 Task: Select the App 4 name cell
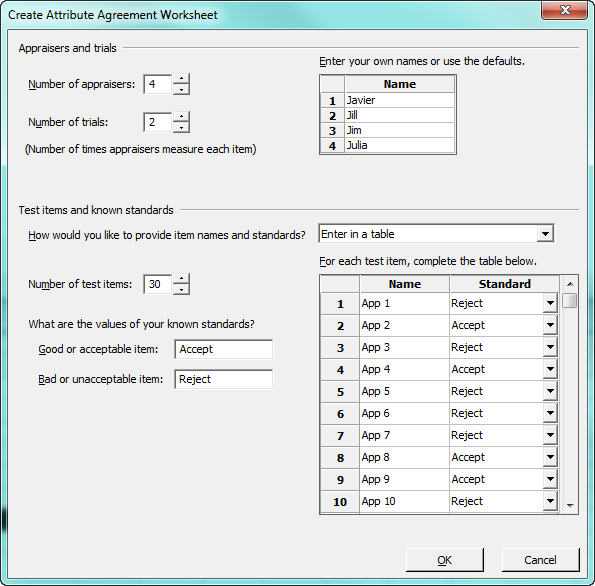(x=405, y=369)
